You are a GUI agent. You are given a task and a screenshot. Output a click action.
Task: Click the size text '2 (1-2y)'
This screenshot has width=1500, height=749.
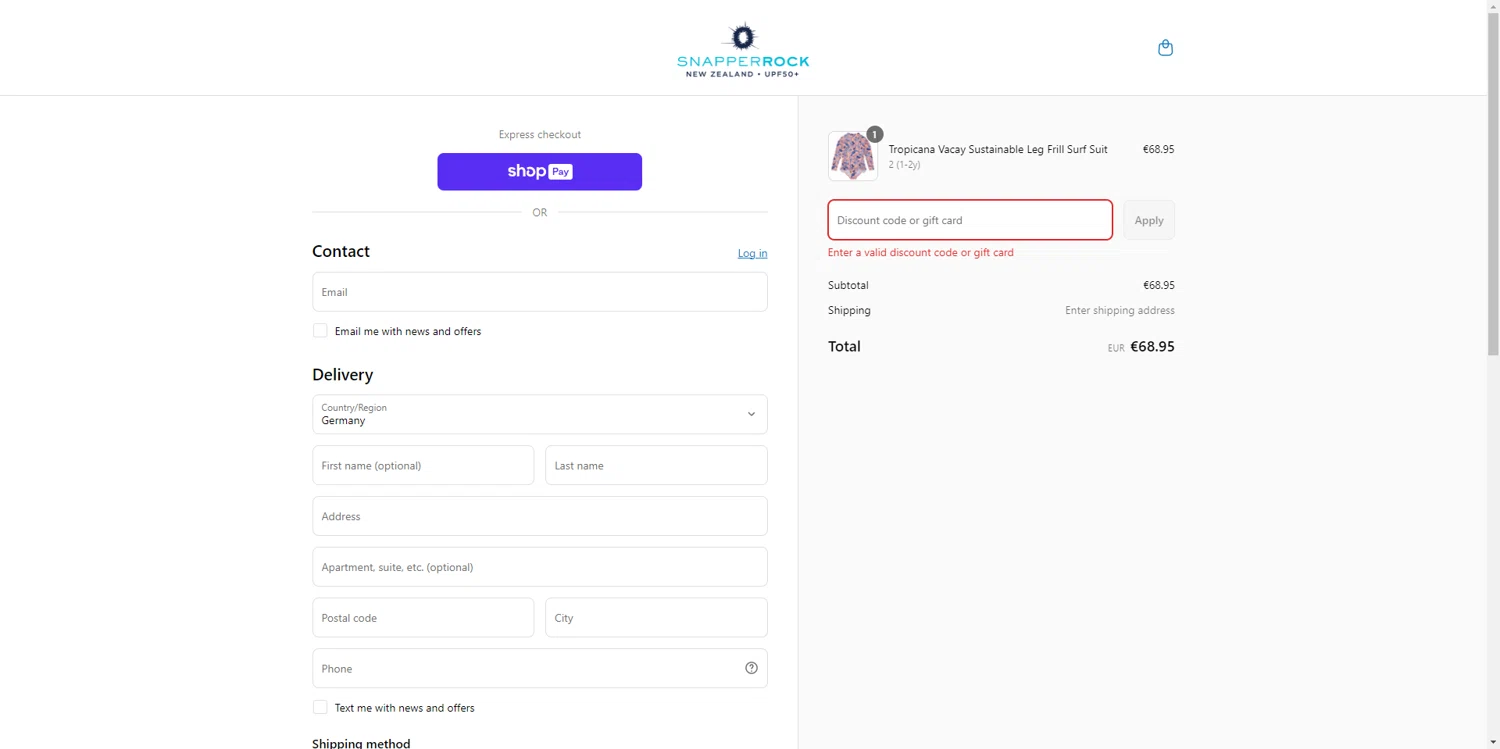[904, 165]
